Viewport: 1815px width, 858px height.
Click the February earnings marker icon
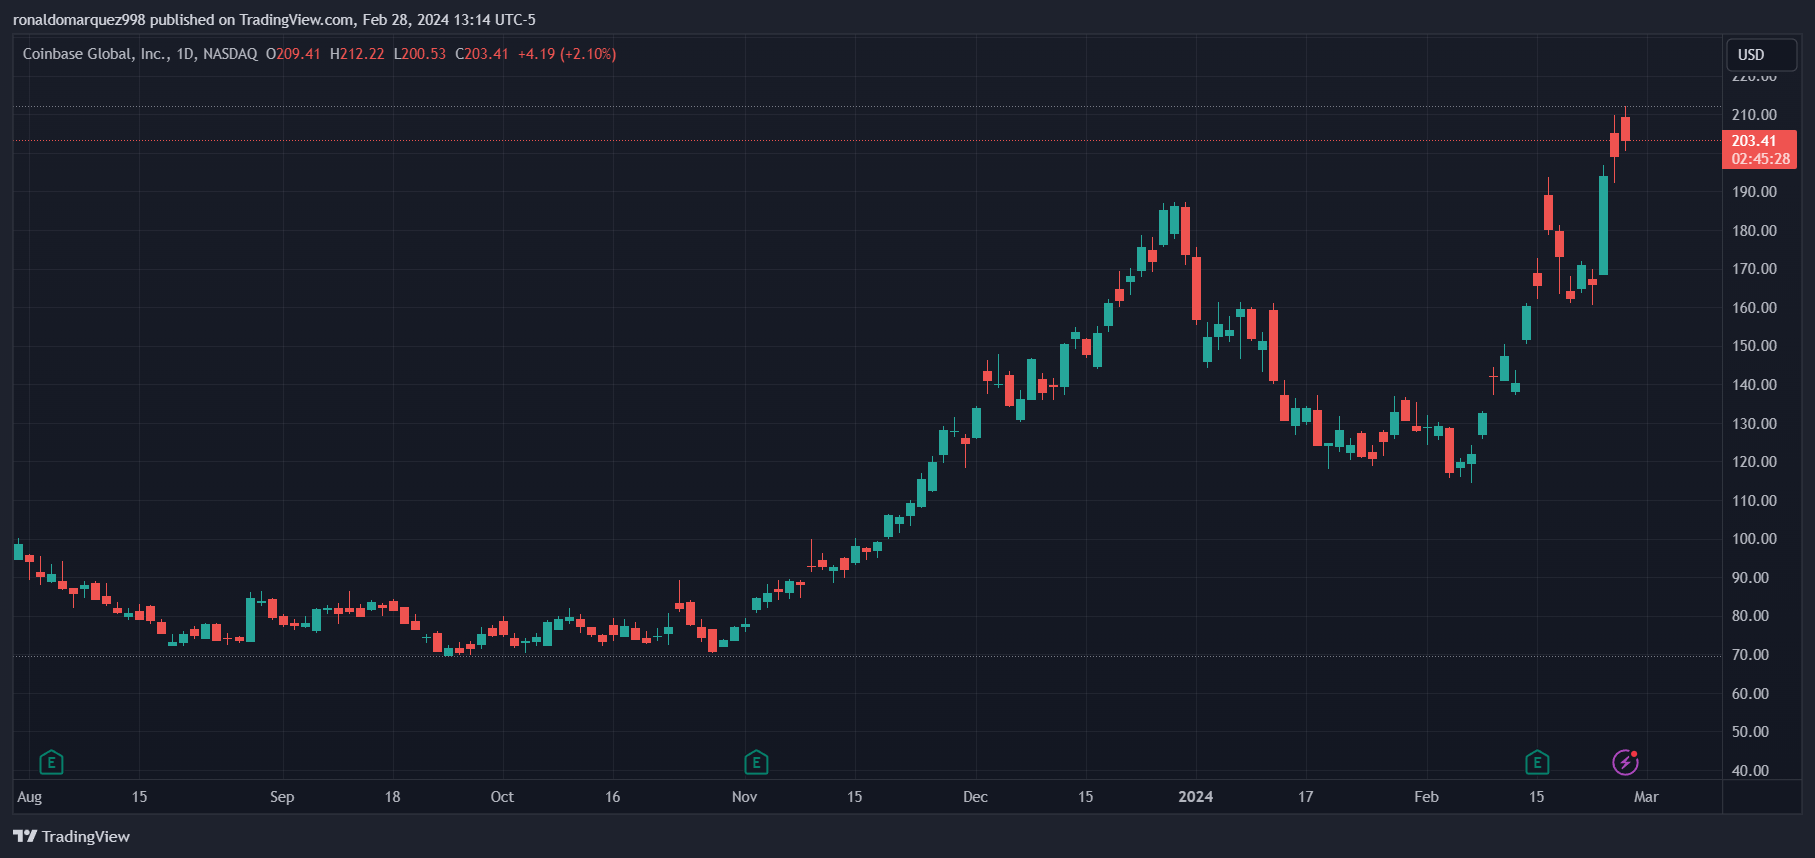click(x=1537, y=763)
